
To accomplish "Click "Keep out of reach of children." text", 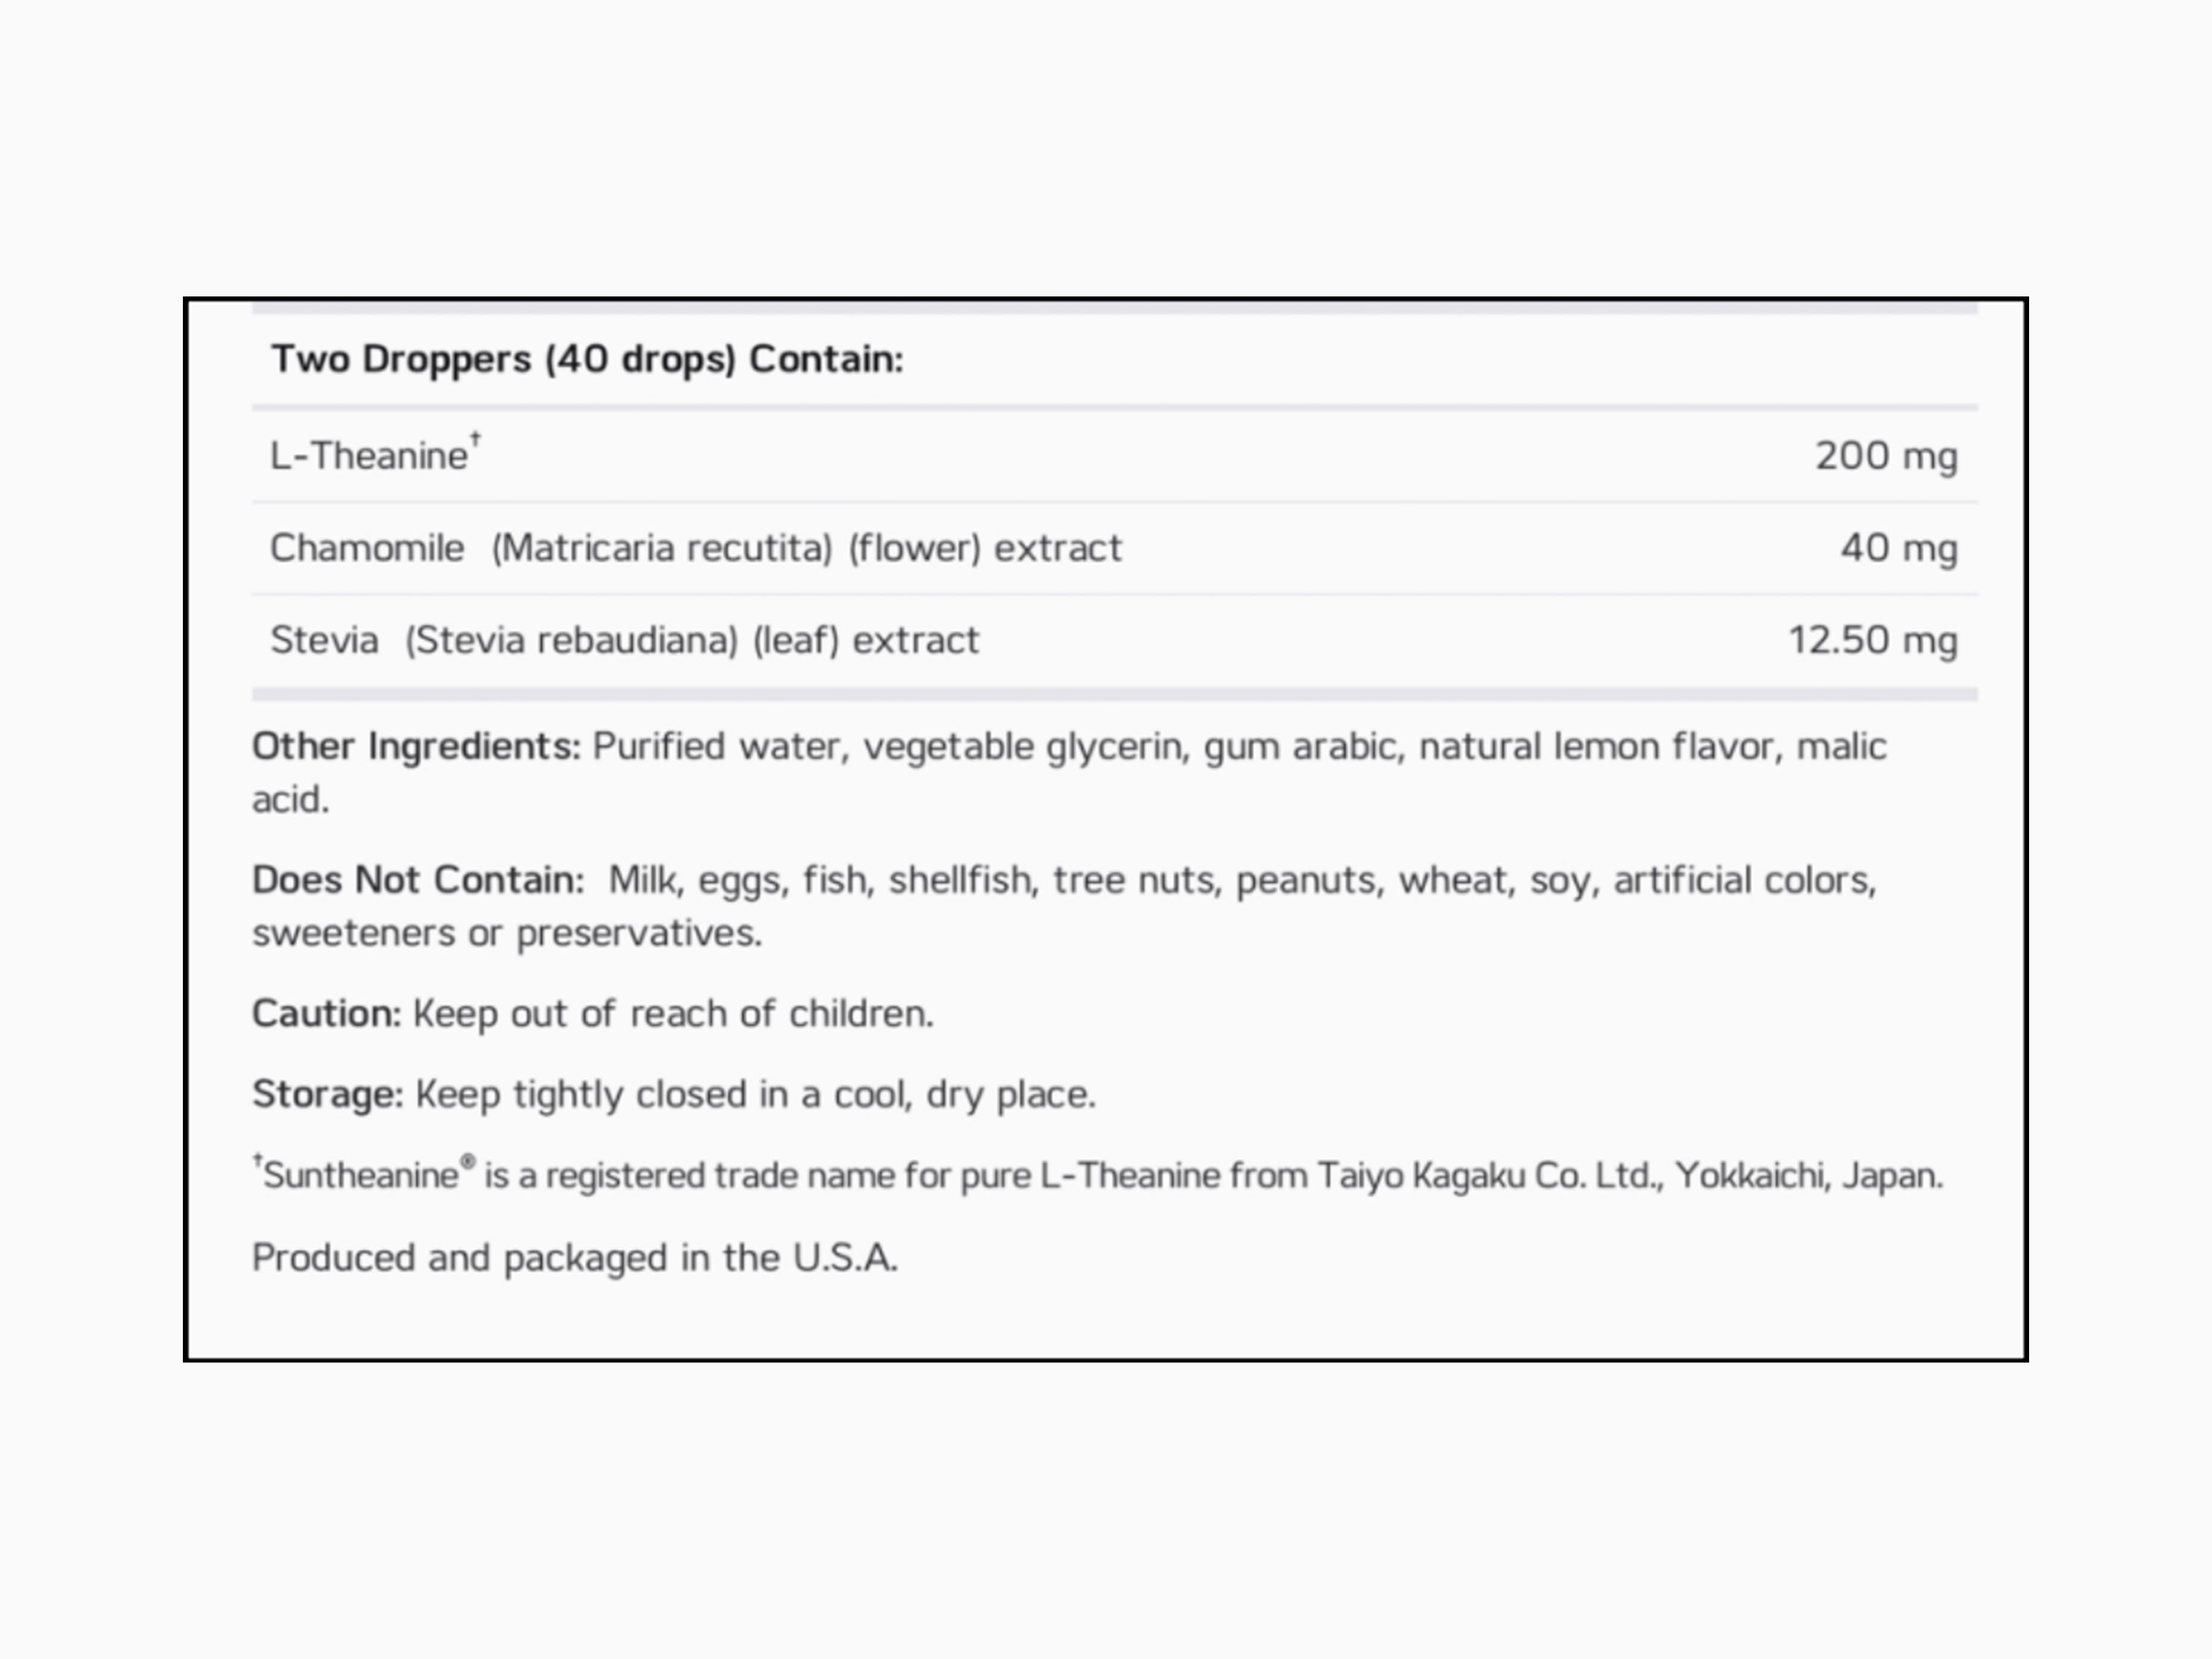I will pos(673,1014).
